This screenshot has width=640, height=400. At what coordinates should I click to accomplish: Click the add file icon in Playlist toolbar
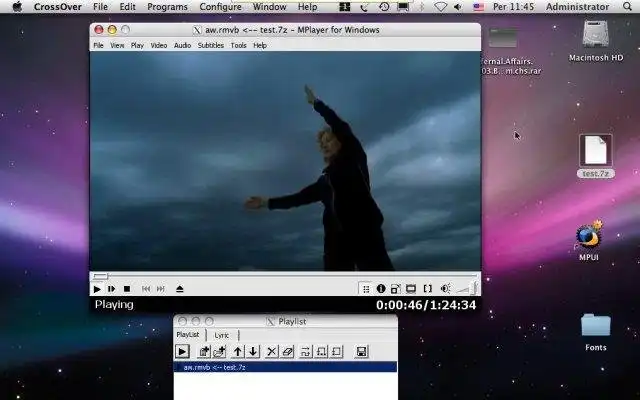click(204, 351)
